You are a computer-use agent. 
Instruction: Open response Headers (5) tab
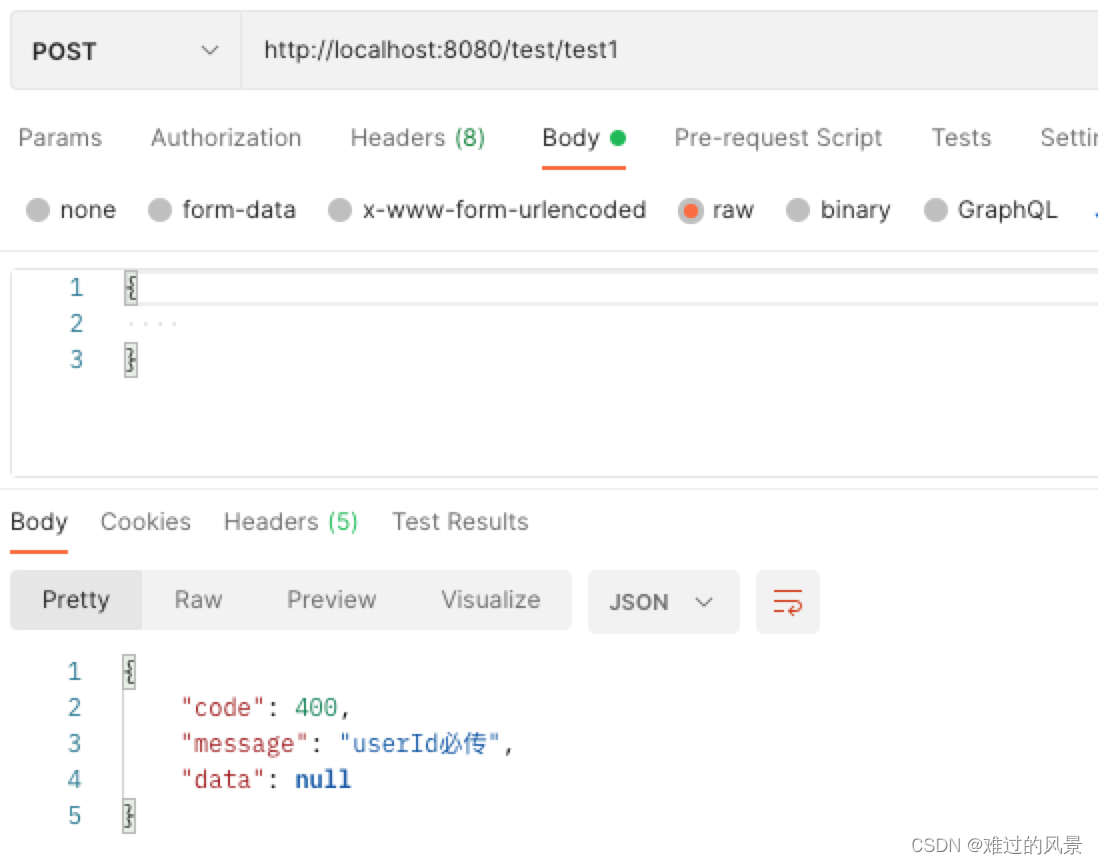(291, 522)
